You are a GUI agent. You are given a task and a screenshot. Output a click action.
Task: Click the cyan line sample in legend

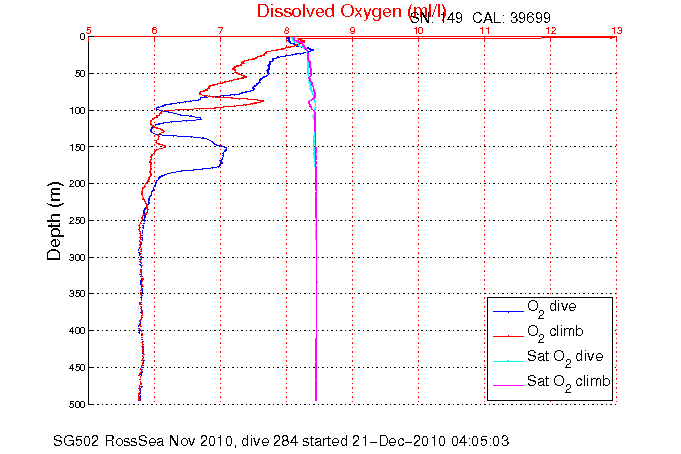(x=505, y=359)
